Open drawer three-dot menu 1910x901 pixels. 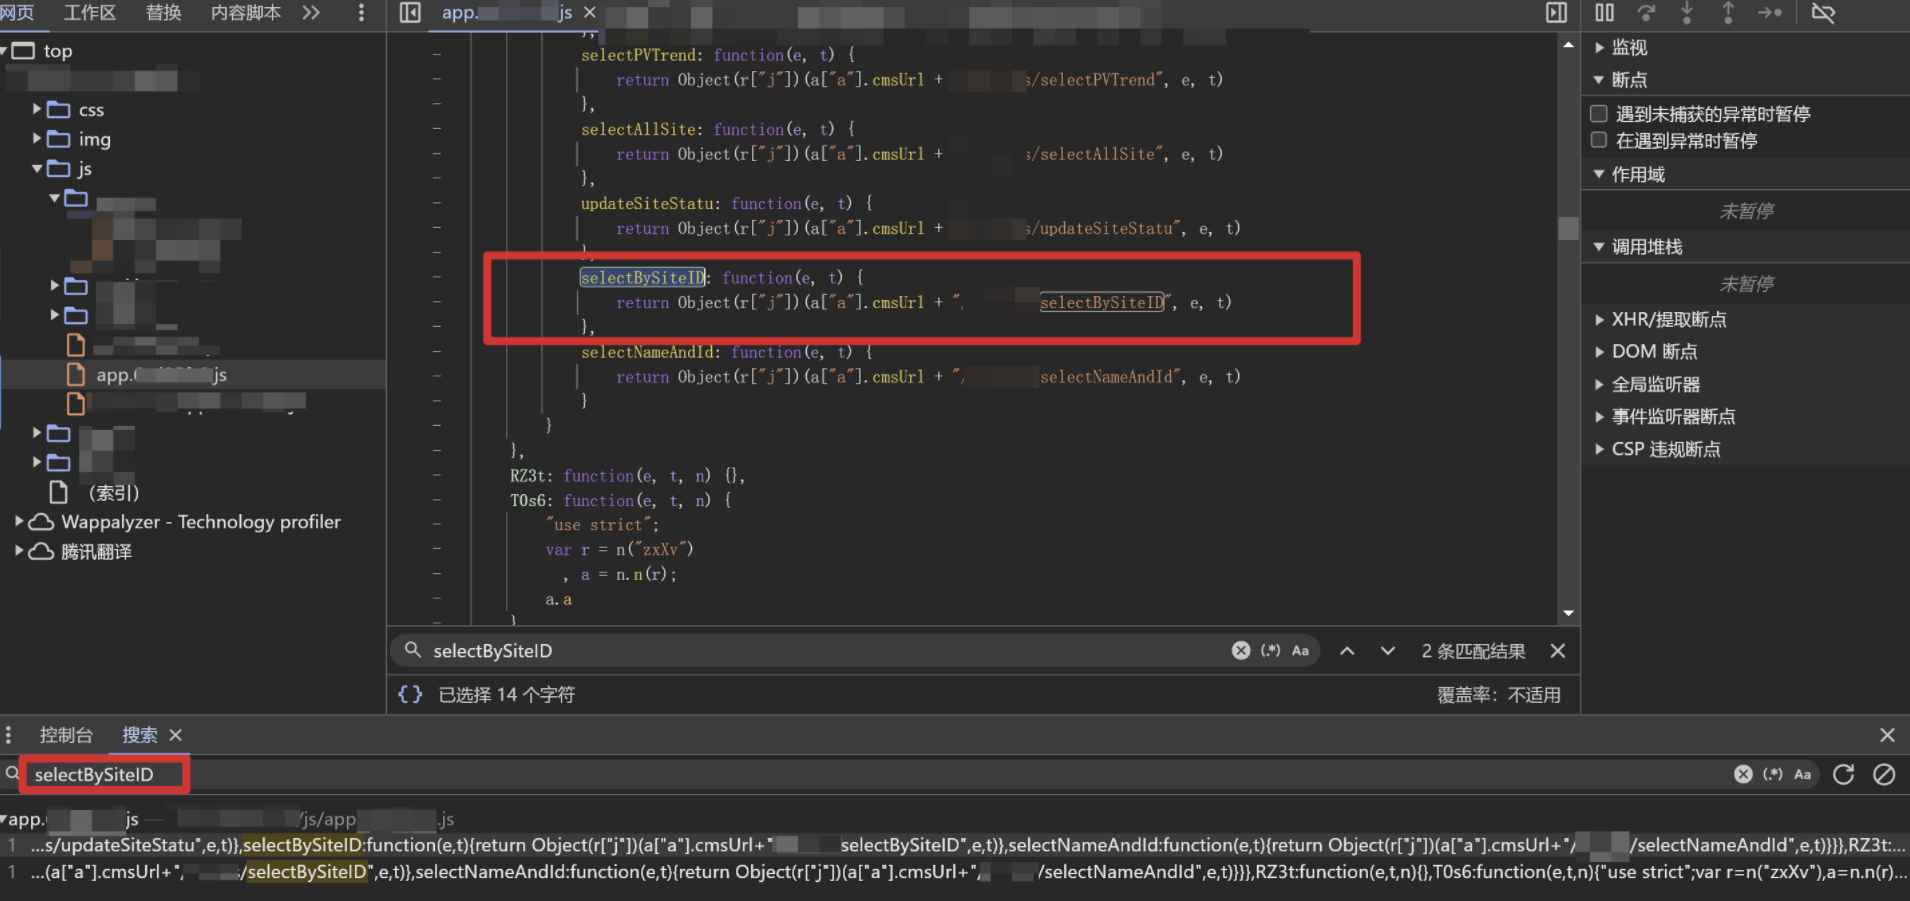point(8,735)
